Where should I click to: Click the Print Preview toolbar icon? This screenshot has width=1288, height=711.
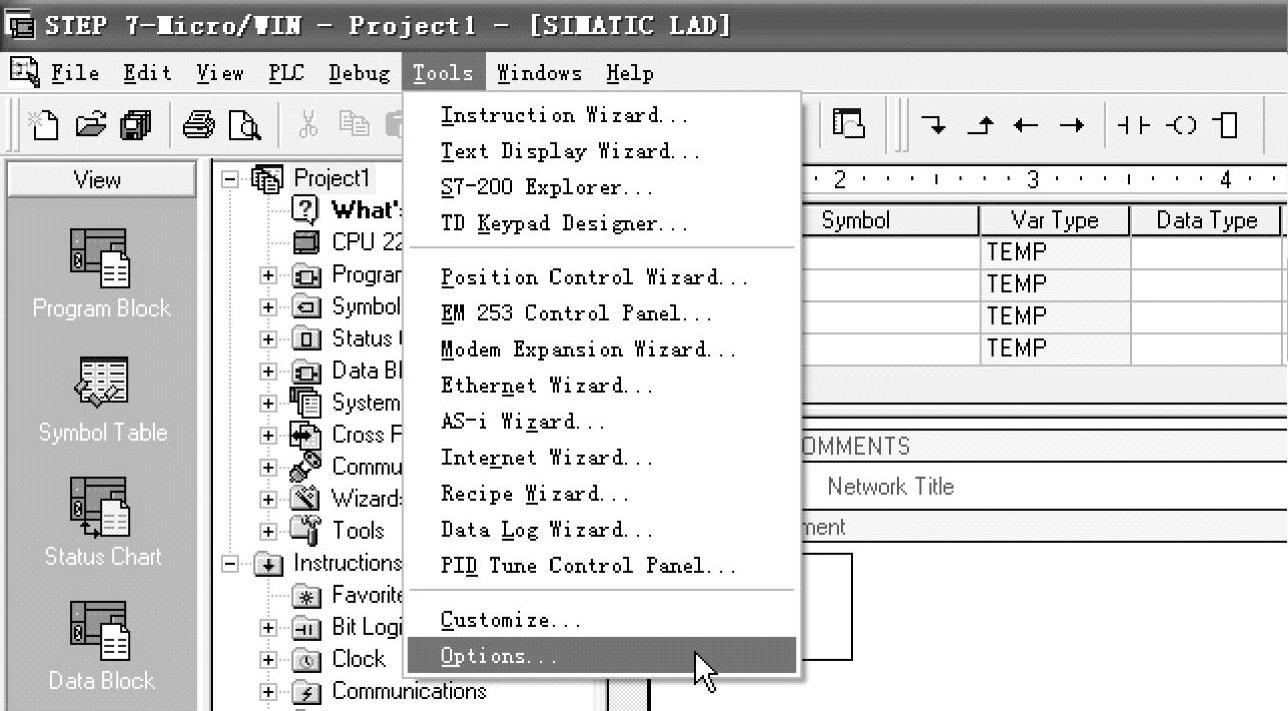[x=244, y=126]
